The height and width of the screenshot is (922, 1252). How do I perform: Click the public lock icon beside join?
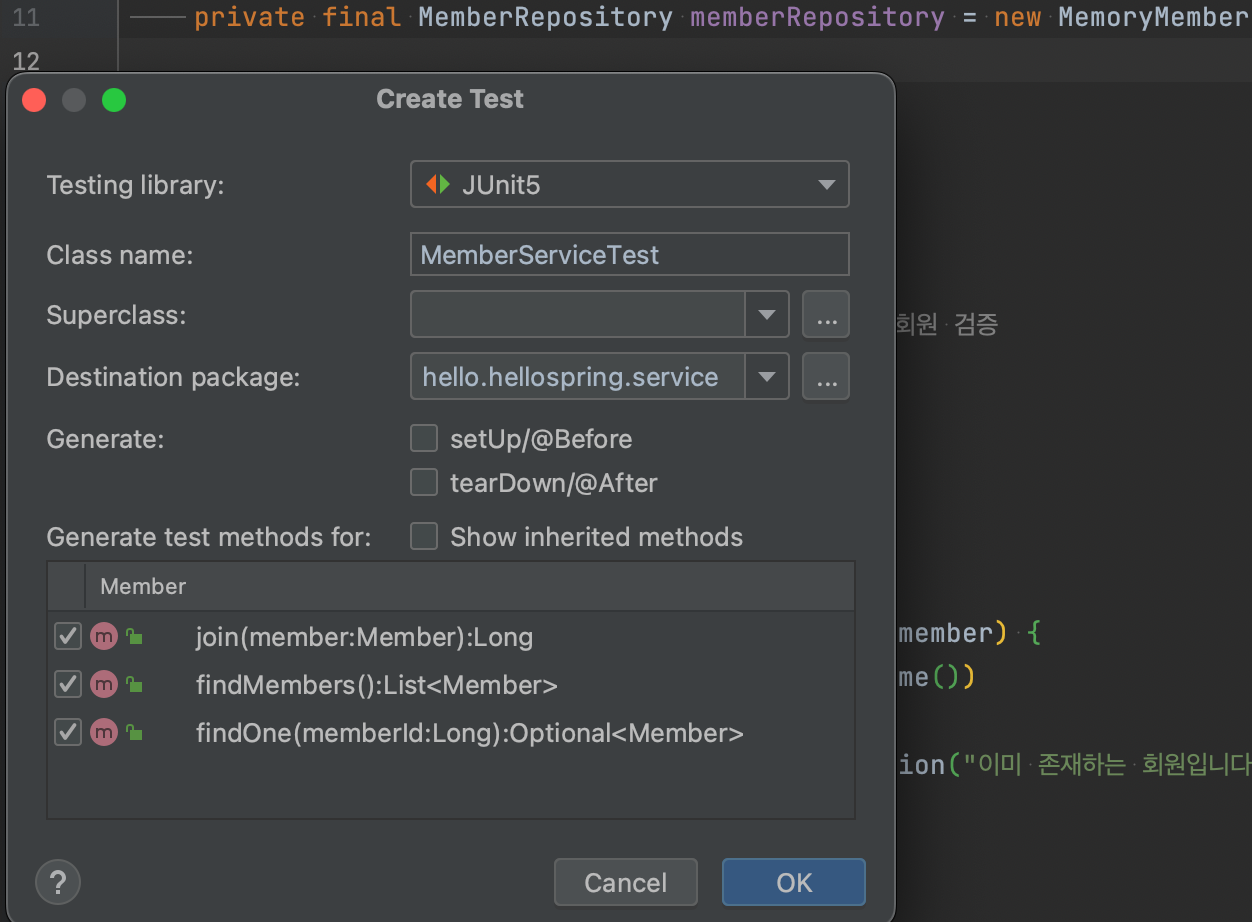[x=134, y=637]
